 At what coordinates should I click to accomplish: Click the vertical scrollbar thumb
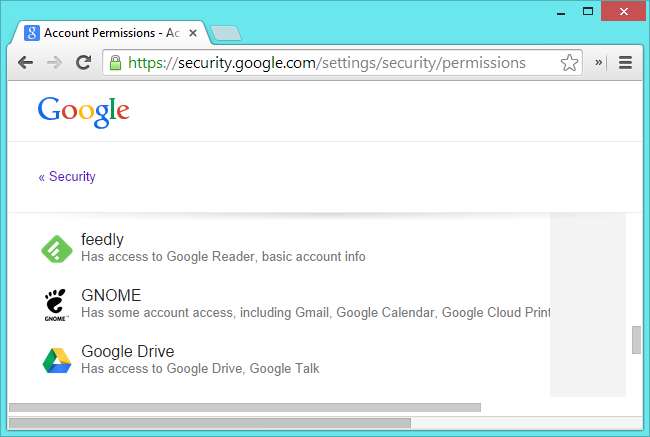click(x=636, y=340)
